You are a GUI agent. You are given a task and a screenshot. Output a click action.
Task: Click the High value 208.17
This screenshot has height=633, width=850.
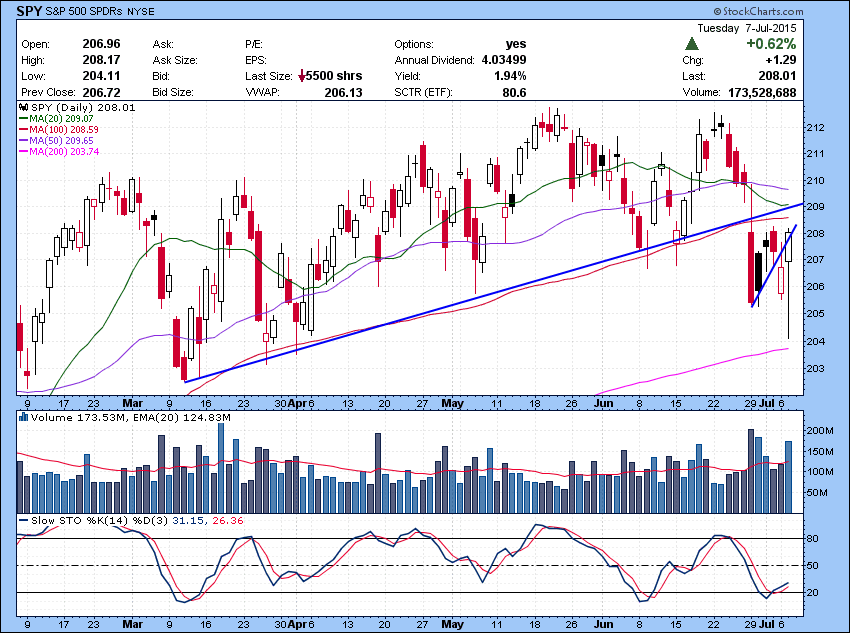tap(101, 60)
